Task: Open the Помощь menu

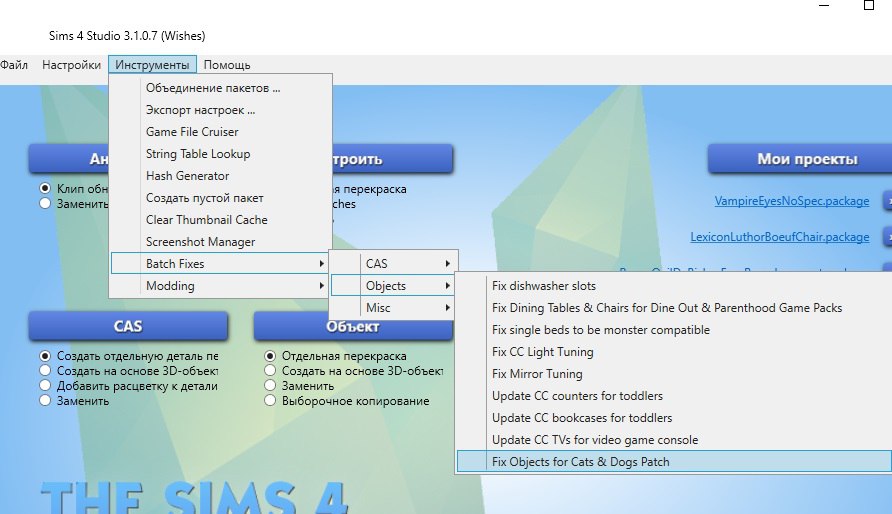Action: pos(227,65)
